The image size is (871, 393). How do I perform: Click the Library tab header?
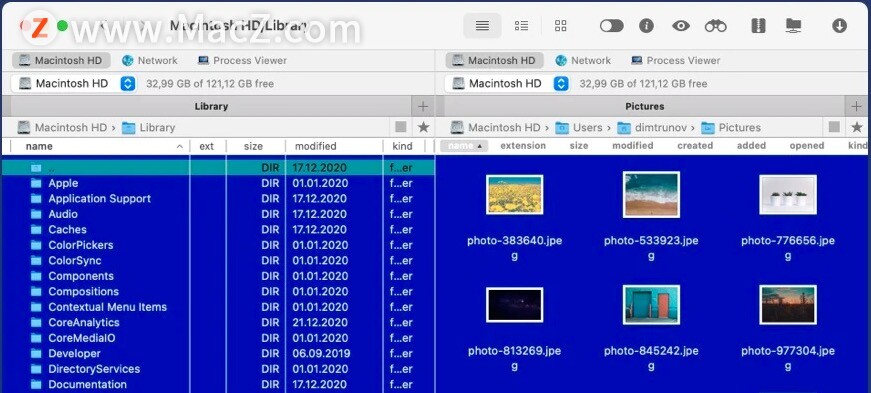click(x=211, y=106)
